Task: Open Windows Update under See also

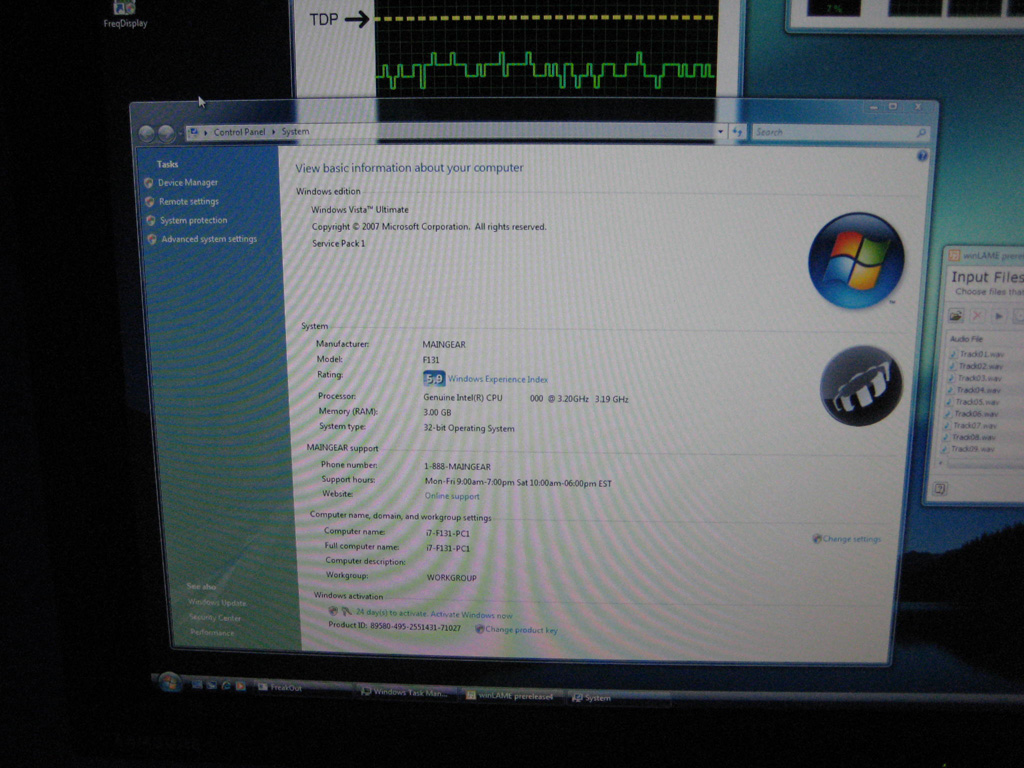Action: (217, 603)
